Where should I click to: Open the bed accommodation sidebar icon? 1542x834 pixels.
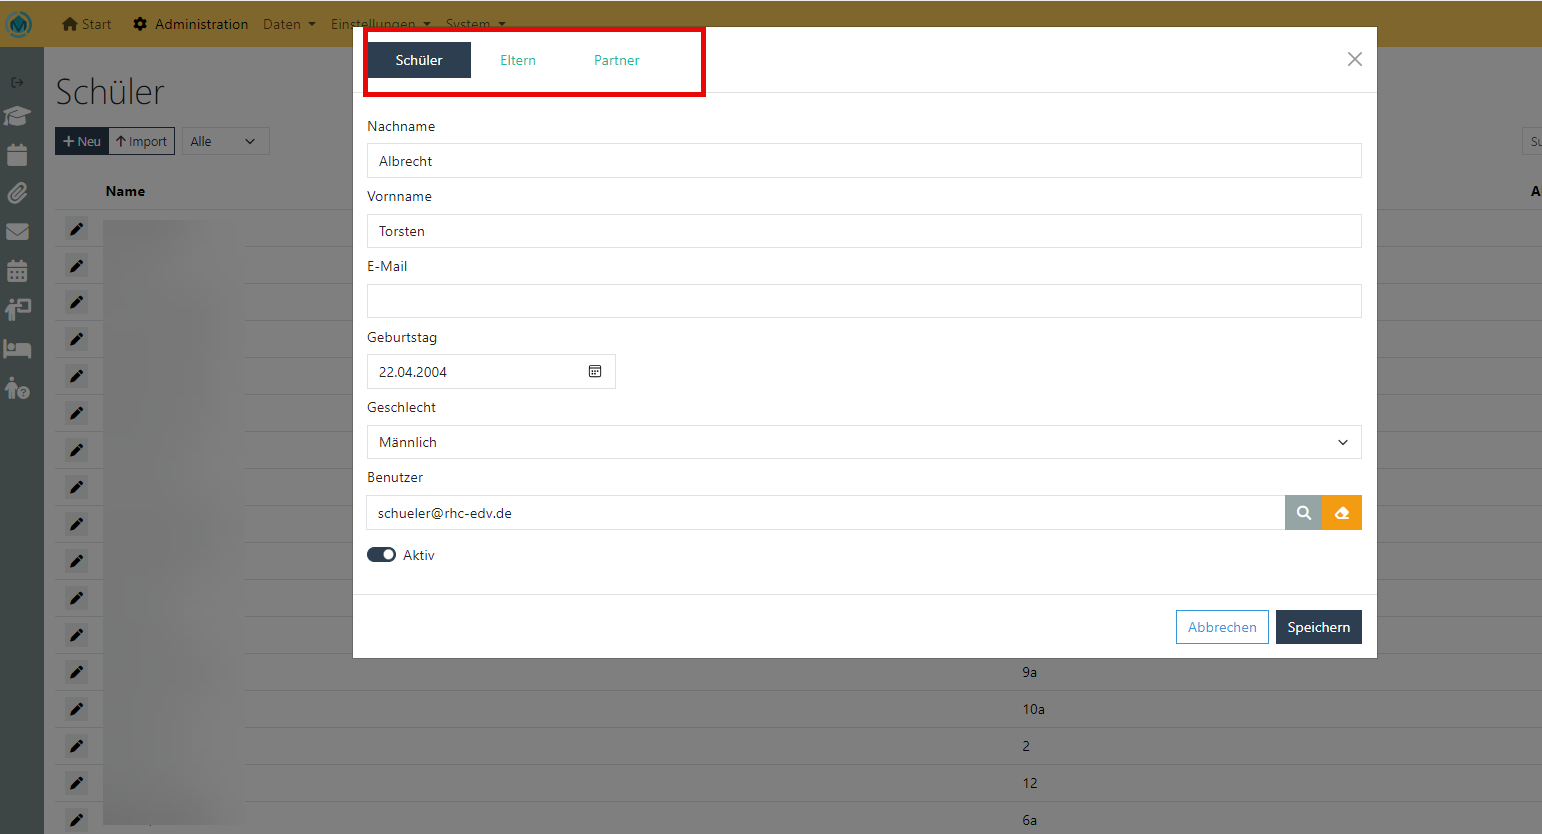pyautogui.click(x=17, y=349)
